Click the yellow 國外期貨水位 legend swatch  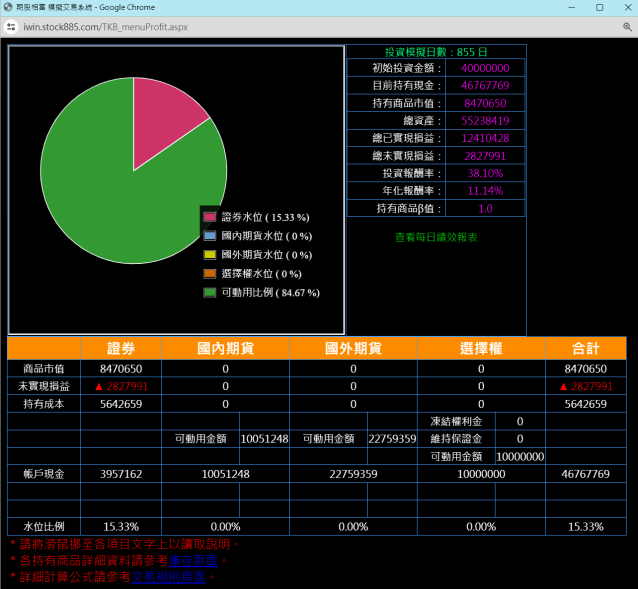coord(210,255)
